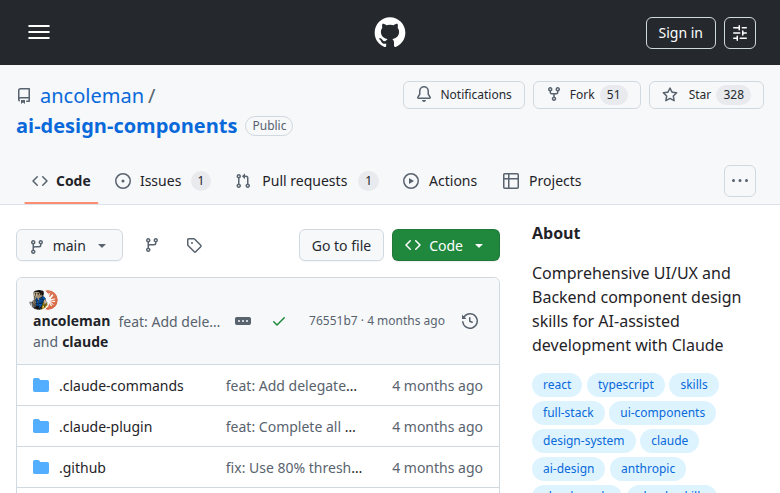
Task: View branches via the branch icon
Action: 152,245
